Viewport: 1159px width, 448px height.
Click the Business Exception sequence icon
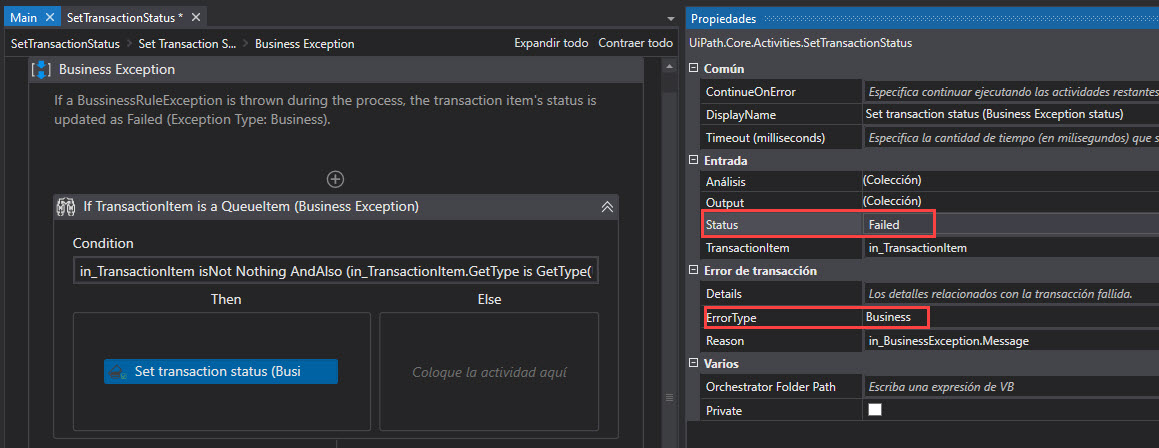click(x=41, y=69)
